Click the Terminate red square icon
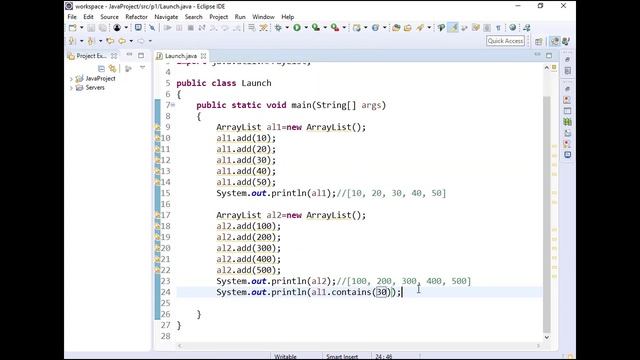Screen dimensions: 640x360 point(191,28)
